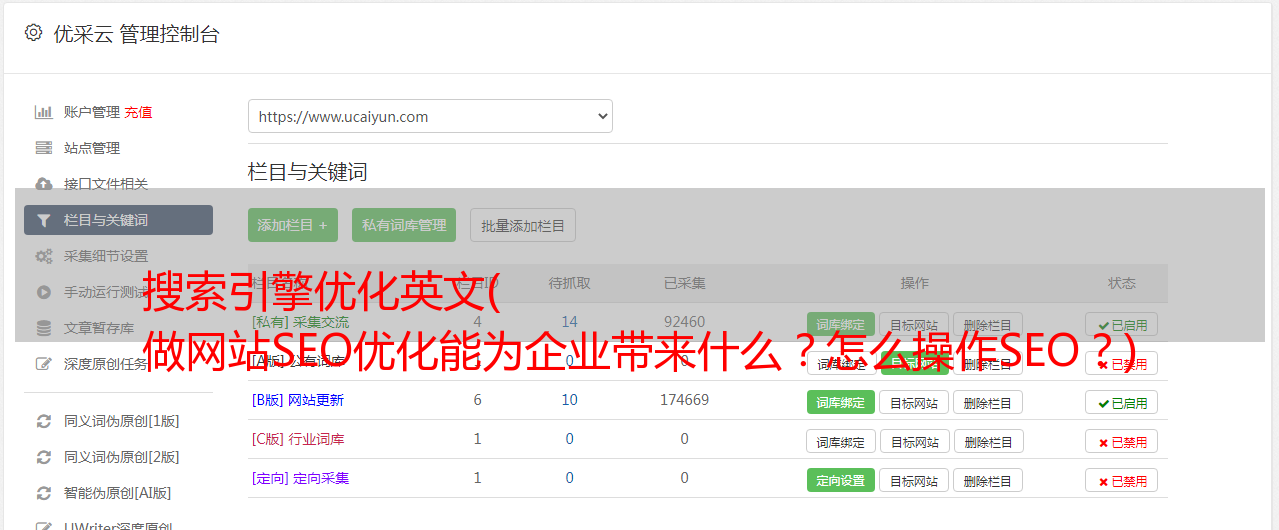Click 删除栏目 in the 行业词库 row

[988, 441]
